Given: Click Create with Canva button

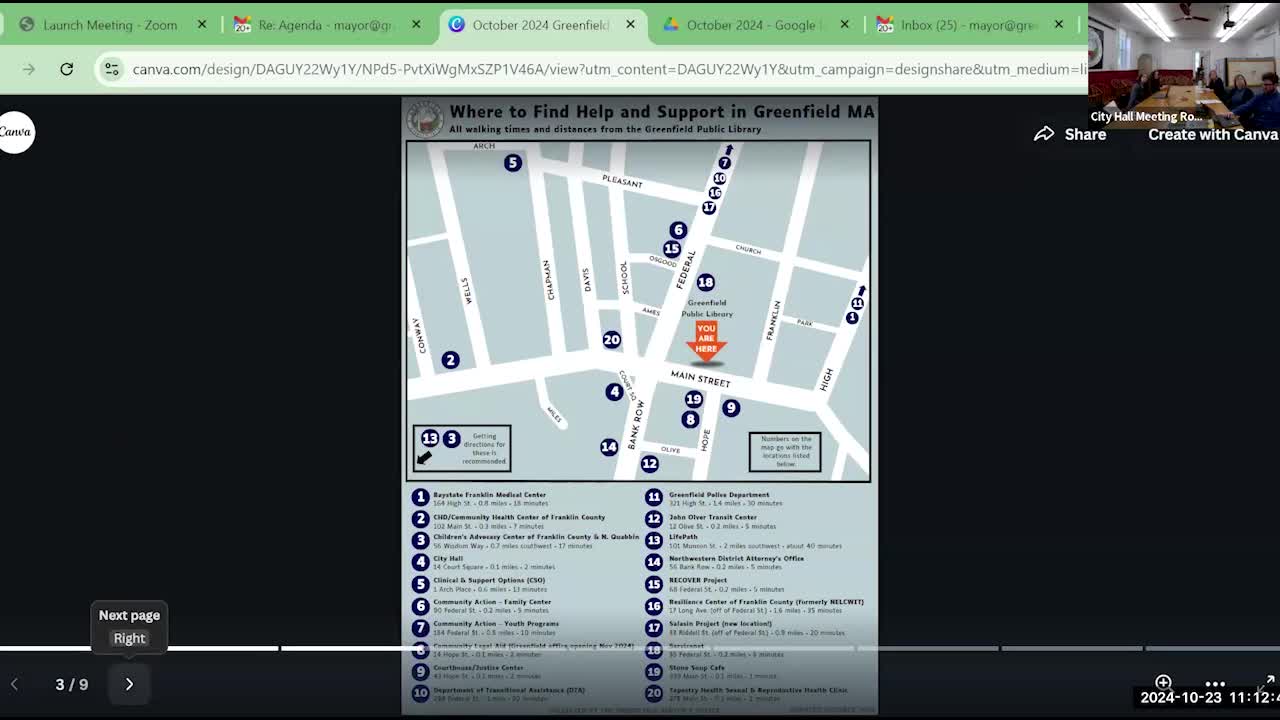Looking at the screenshot, I should tap(1213, 134).
